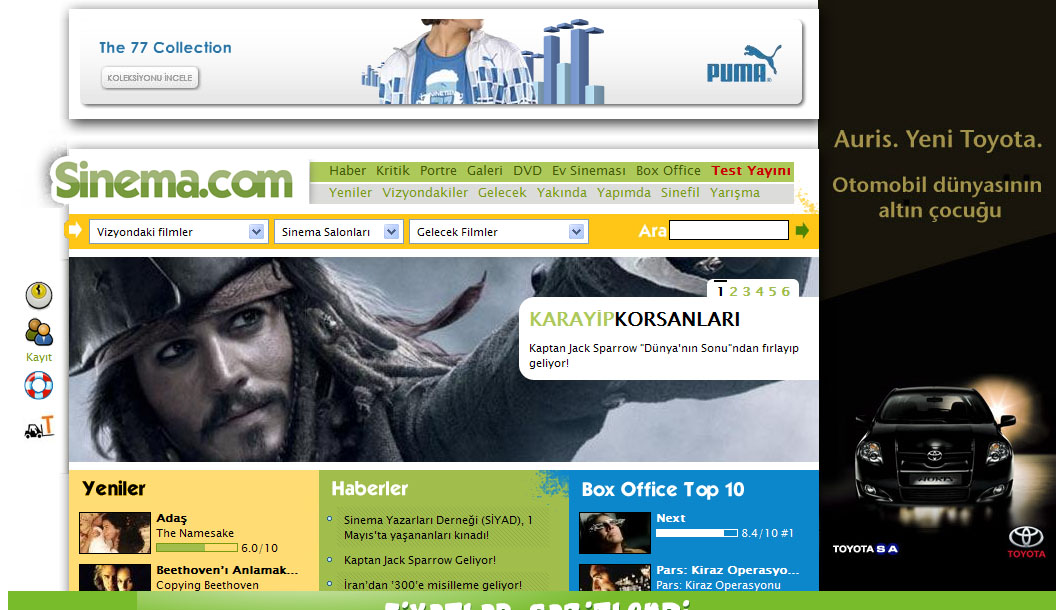
Task: Click the search input field next to Ara
Action: click(x=729, y=230)
